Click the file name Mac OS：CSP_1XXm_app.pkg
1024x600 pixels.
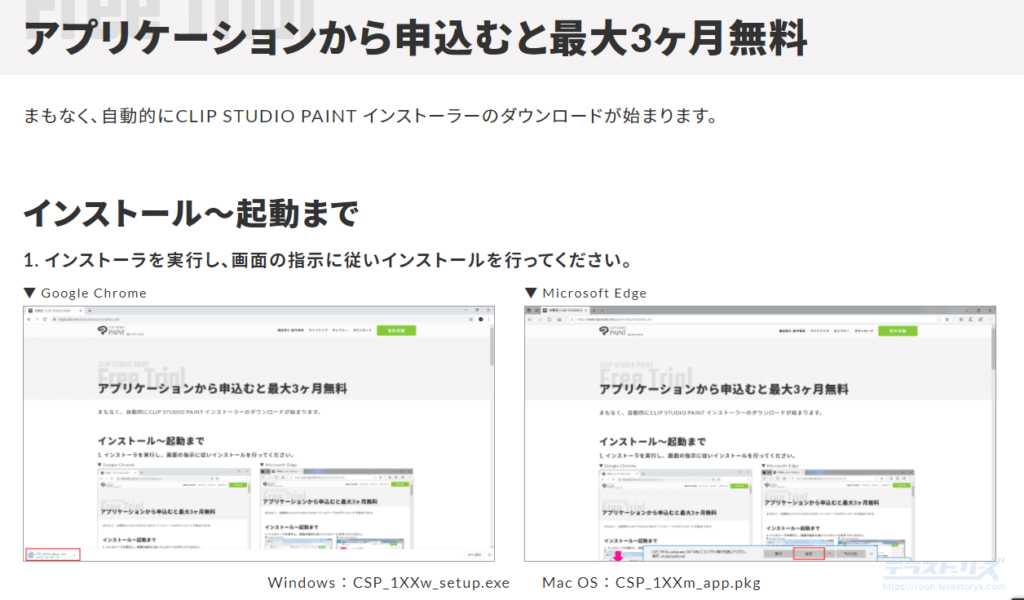click(651, 582)
